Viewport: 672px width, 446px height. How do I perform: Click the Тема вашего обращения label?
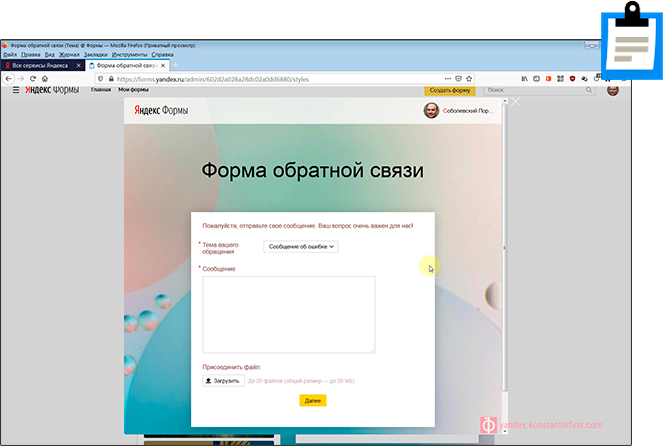point(220,248)
